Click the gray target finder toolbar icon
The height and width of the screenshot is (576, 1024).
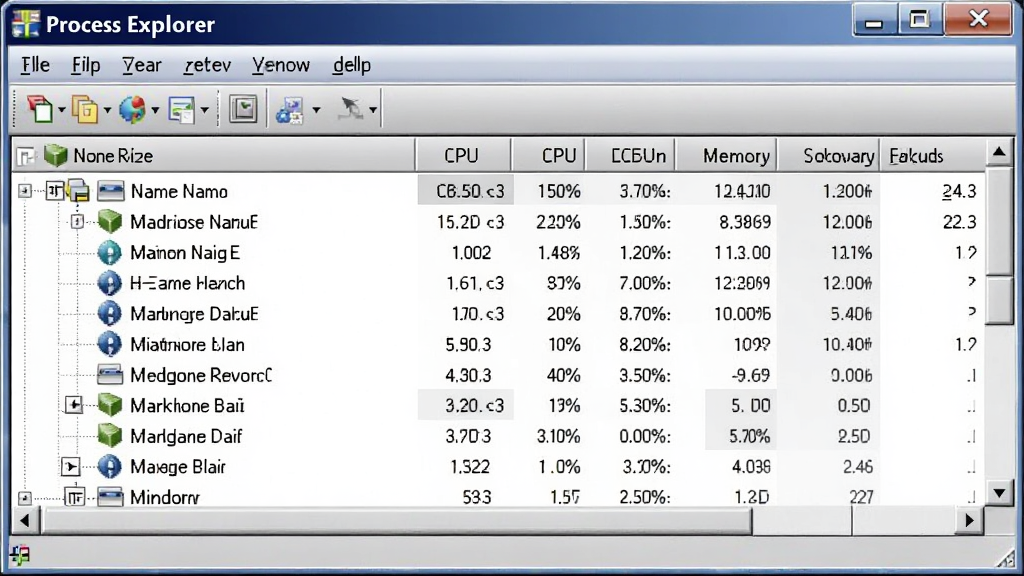coord(350,109)
